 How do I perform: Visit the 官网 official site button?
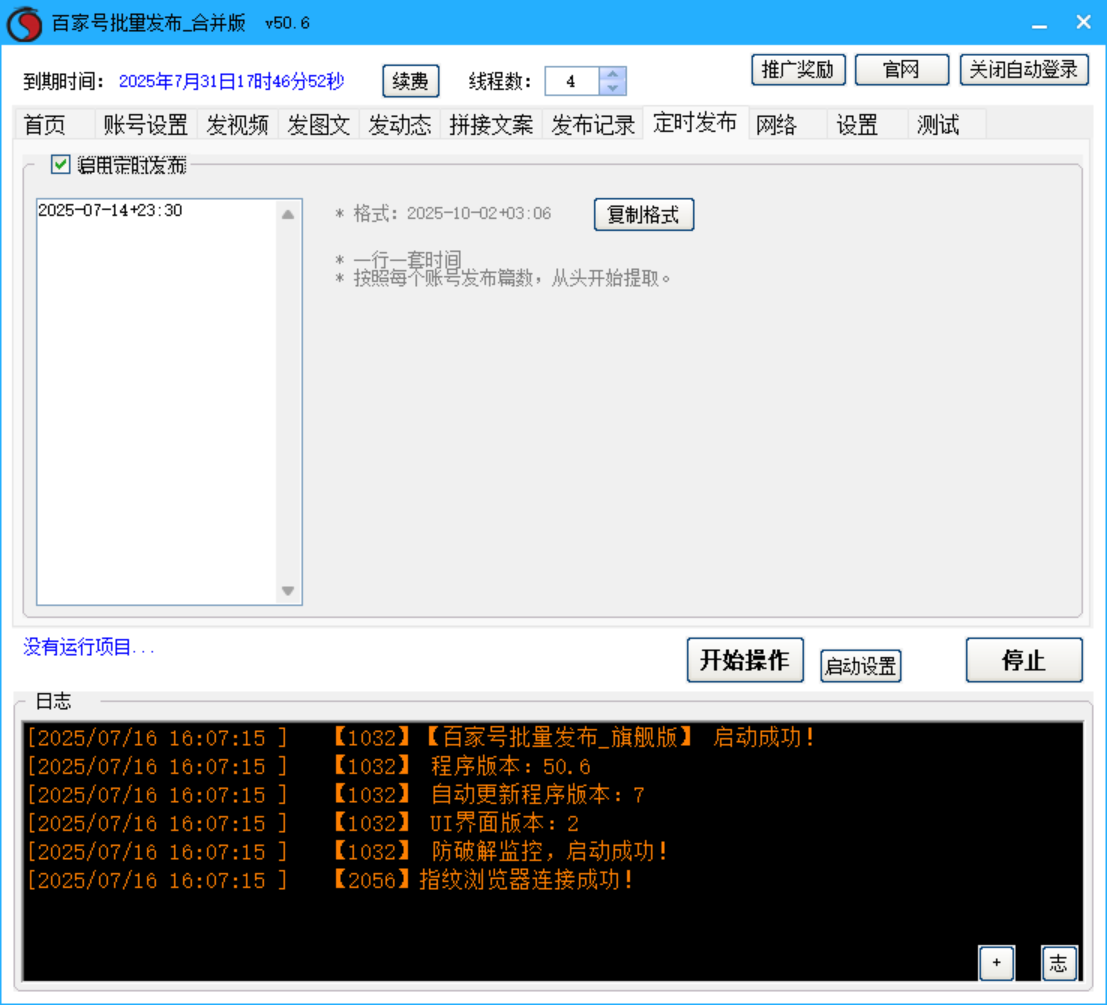click(902, 70)
